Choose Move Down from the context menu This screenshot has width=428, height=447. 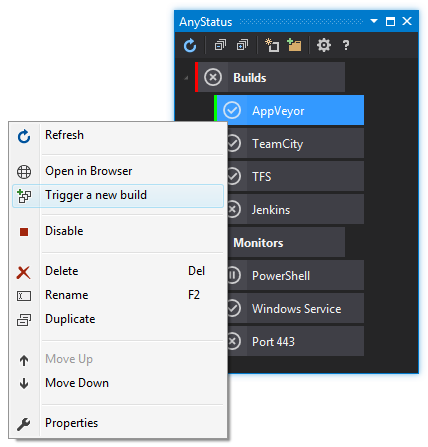point(118,383)
